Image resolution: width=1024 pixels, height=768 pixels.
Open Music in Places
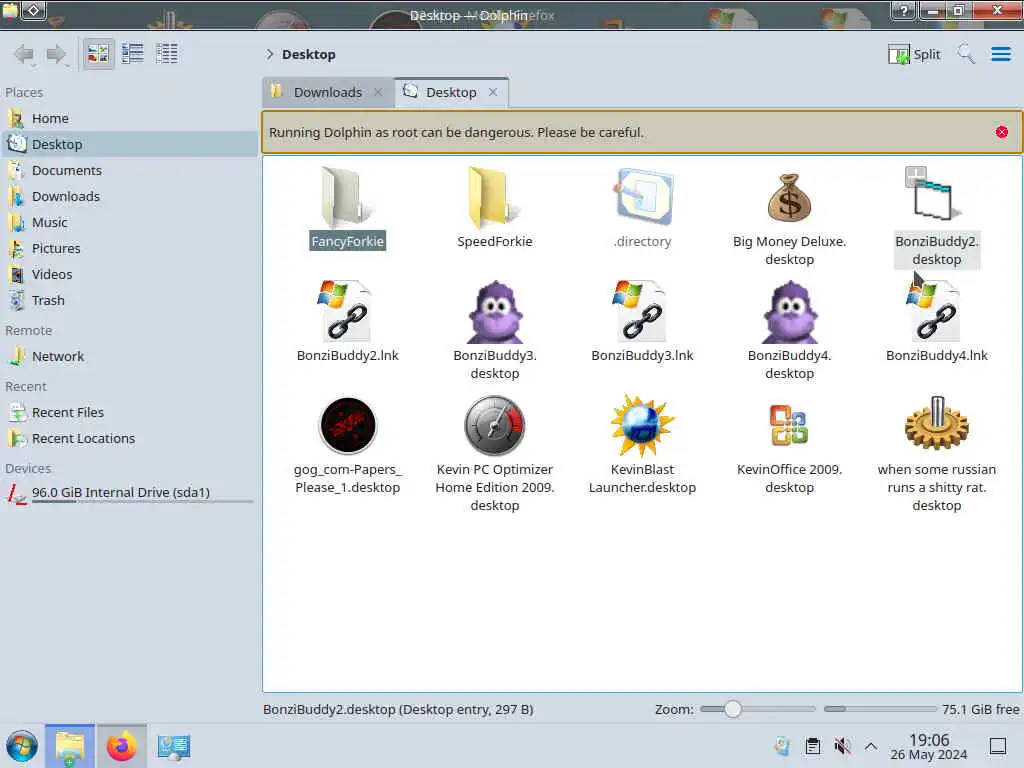pos(129,223)
